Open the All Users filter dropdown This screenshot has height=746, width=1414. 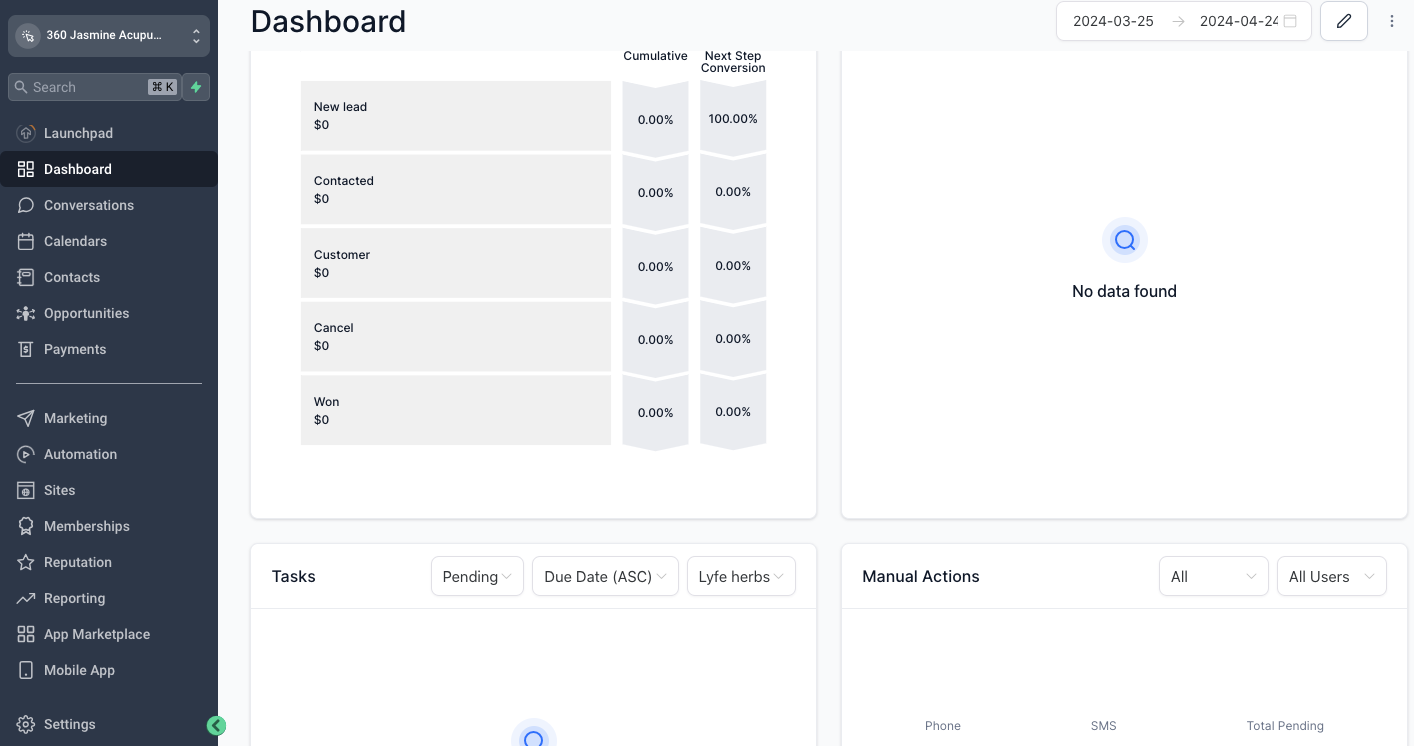tap(1331, 576)
